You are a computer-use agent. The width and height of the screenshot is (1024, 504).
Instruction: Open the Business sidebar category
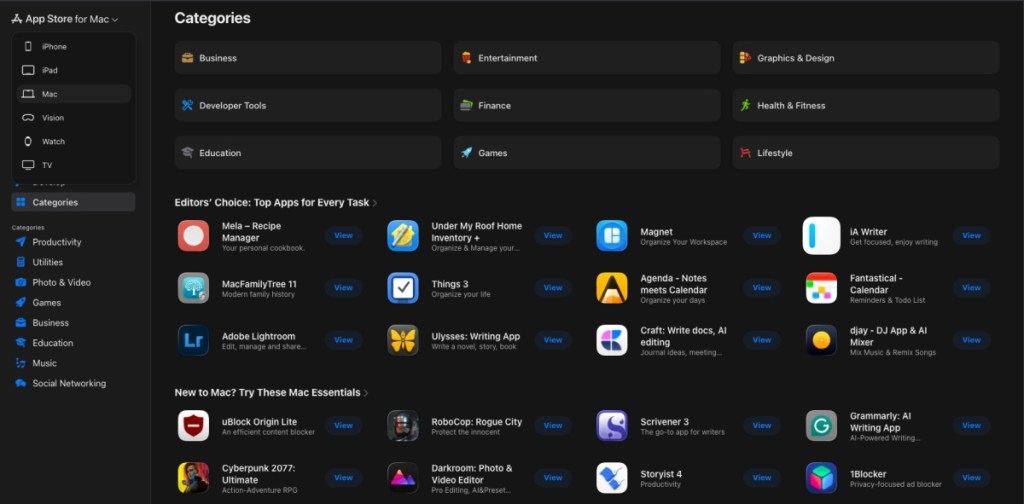point(73,323)
